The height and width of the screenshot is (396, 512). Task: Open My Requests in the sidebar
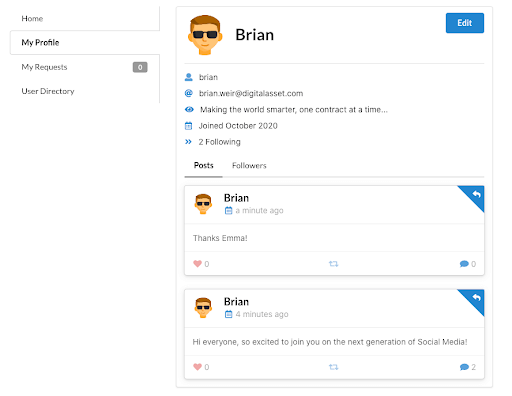click(x=85, y=67)
